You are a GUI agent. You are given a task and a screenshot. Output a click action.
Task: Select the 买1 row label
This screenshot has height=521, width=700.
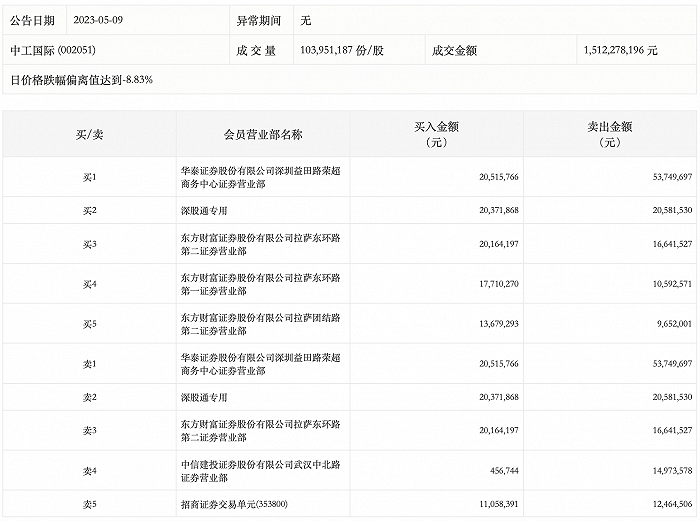(x=89, y=176)
